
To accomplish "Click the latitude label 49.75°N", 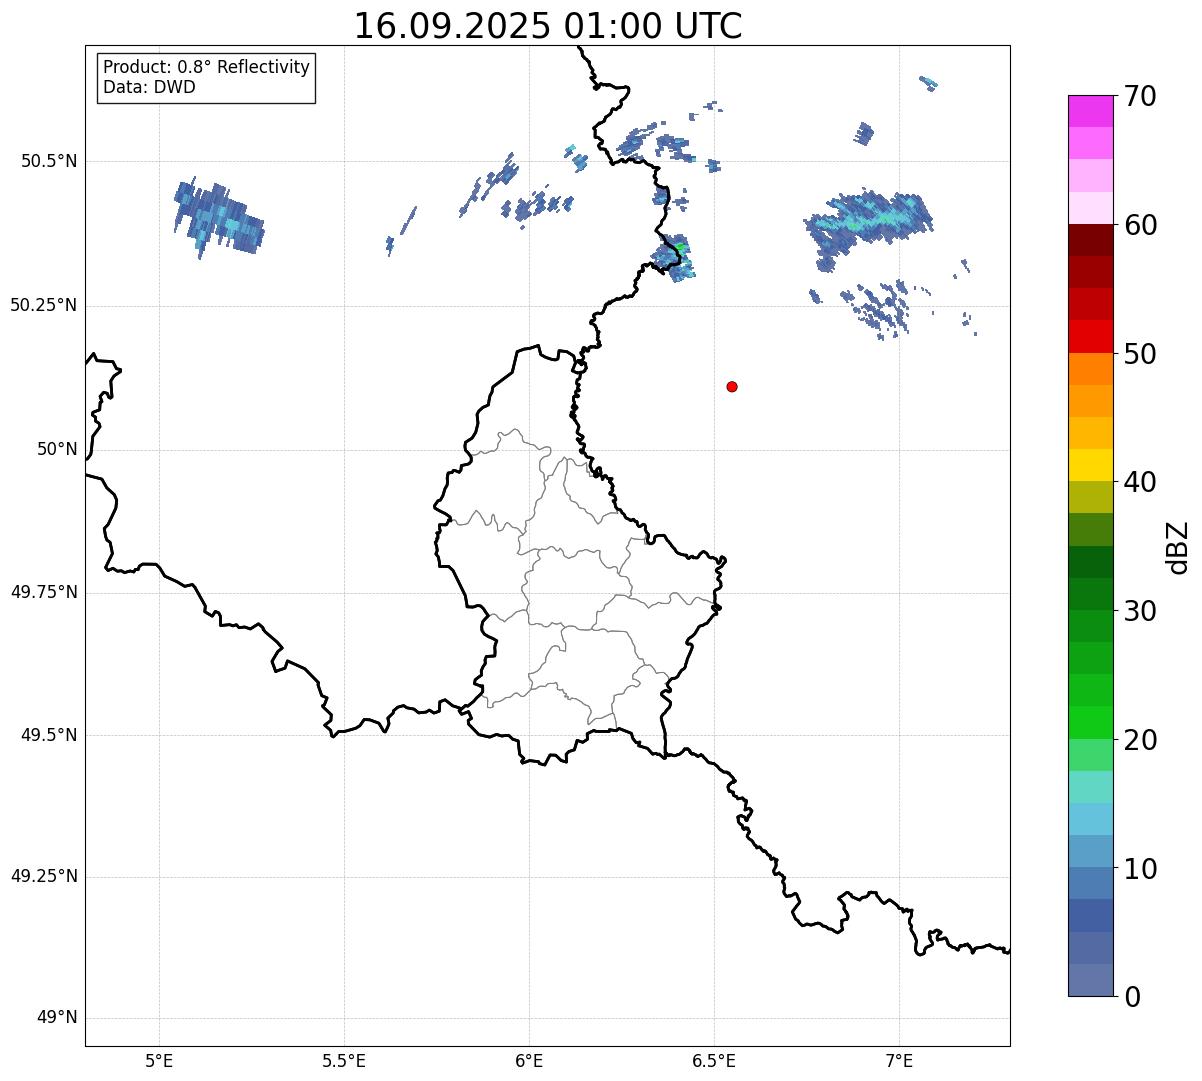I will tap(44, 592).
